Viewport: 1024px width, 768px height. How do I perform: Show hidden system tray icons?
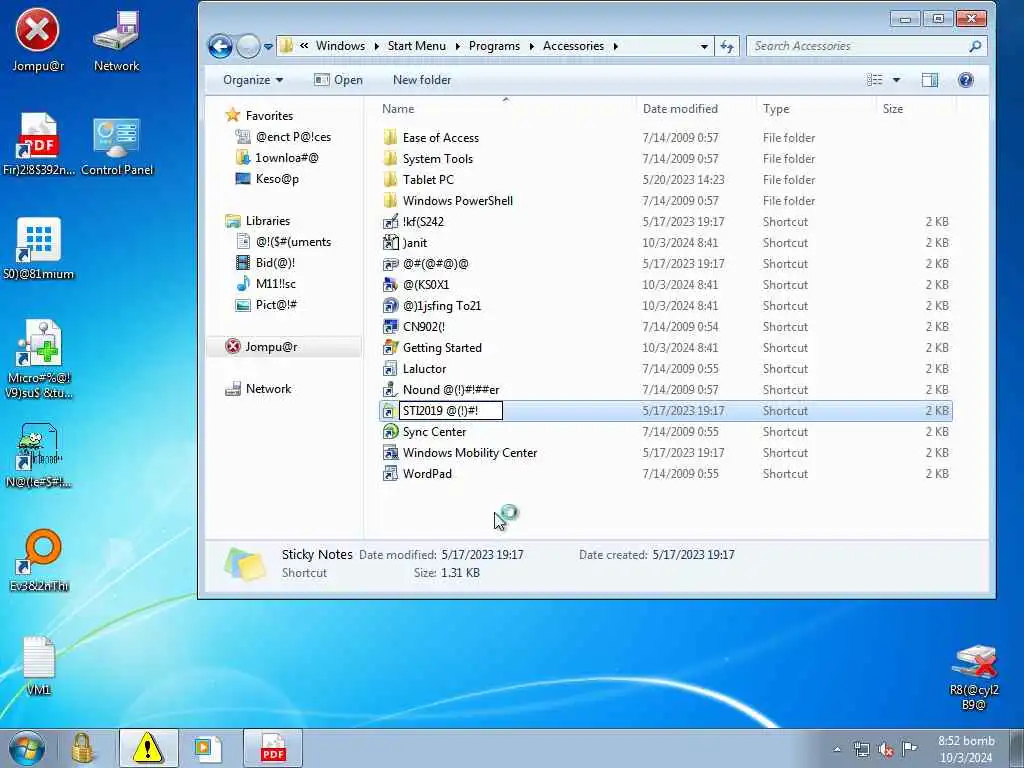tap(837, 749)
